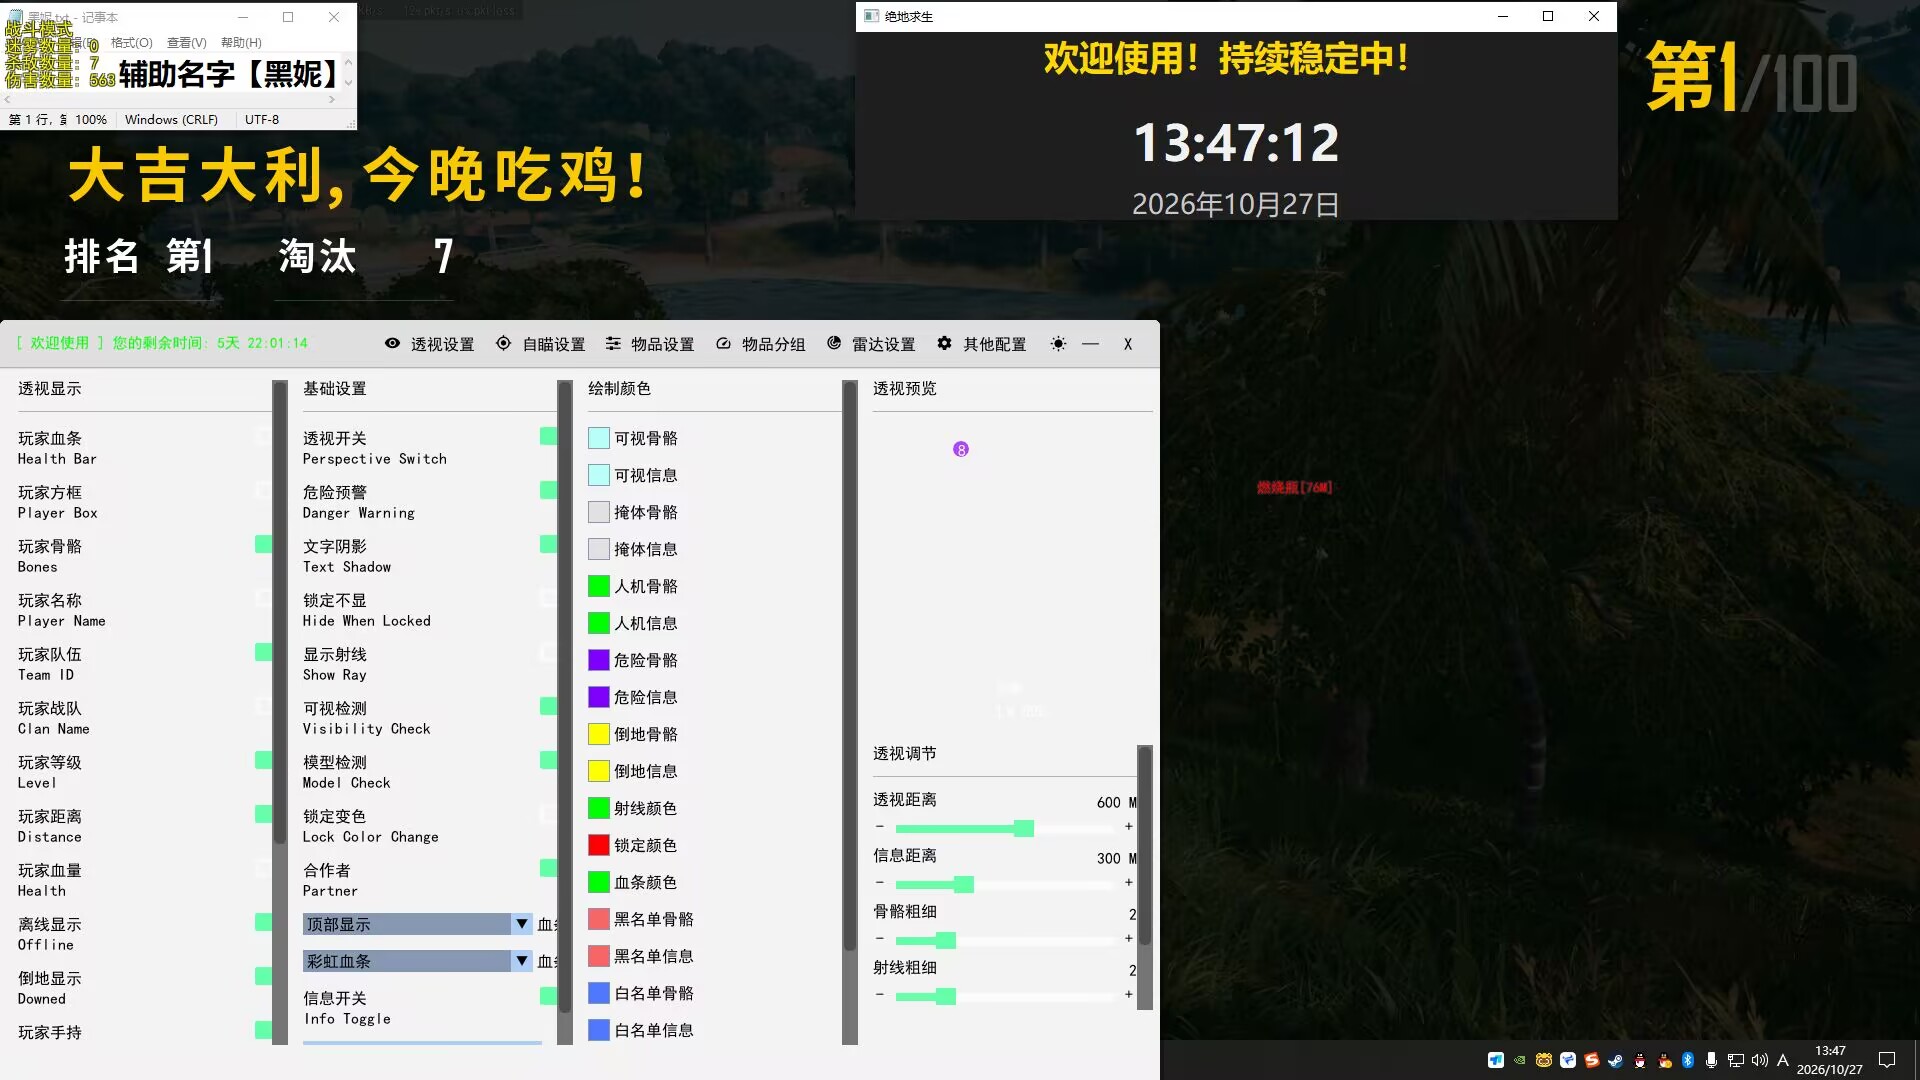Click the Bluetooth tray icon
Screen dimensions: 1920x1080
[1687, 1060]
